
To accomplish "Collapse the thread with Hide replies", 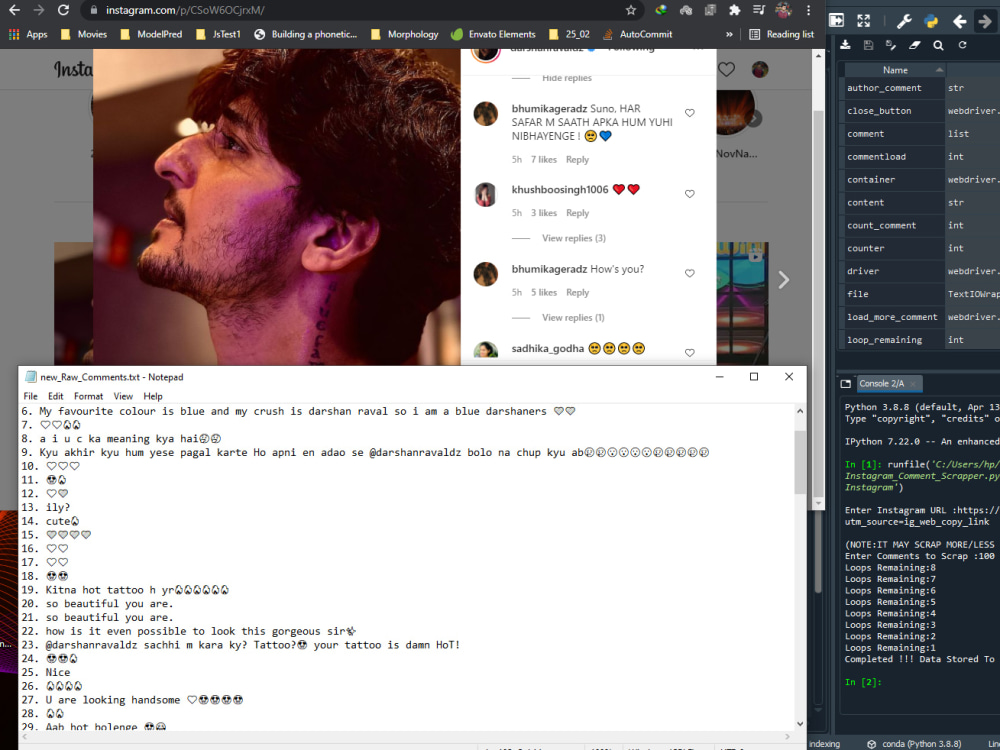I will pos(566,78).
